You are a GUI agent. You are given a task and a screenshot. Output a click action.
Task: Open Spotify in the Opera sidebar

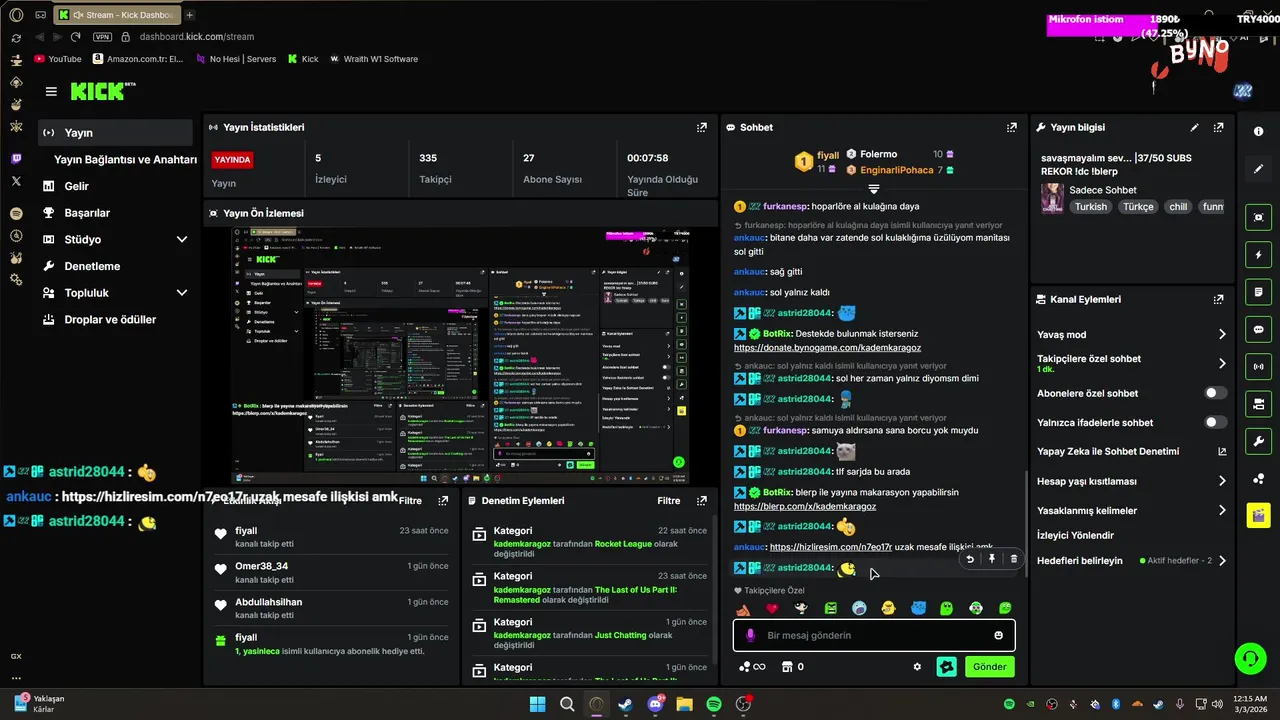[x=16, y=213]
